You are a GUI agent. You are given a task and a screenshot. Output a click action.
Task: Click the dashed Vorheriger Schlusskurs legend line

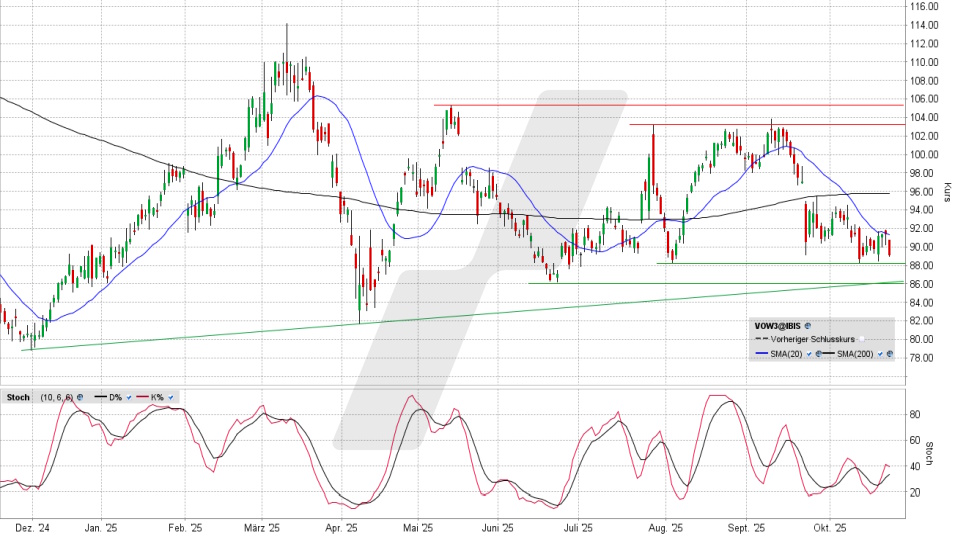761,340
